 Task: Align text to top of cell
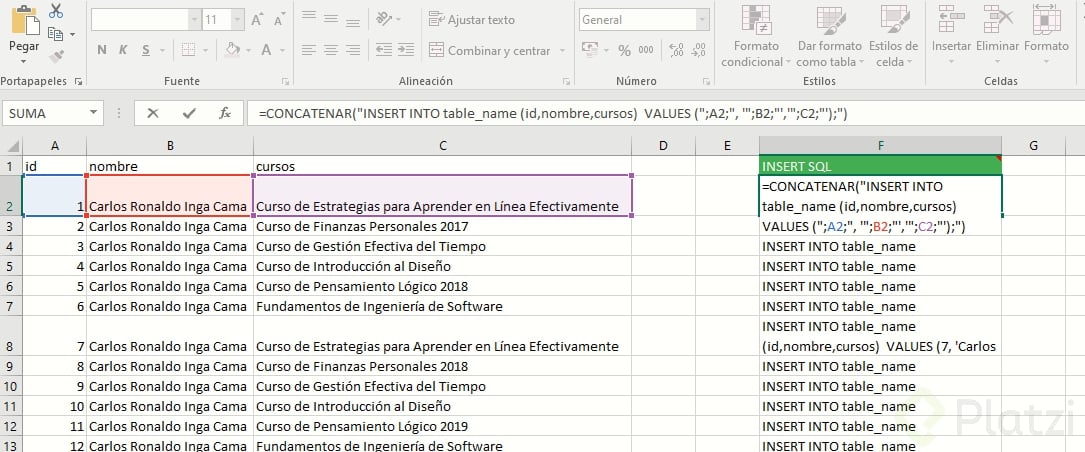point(309,17)
